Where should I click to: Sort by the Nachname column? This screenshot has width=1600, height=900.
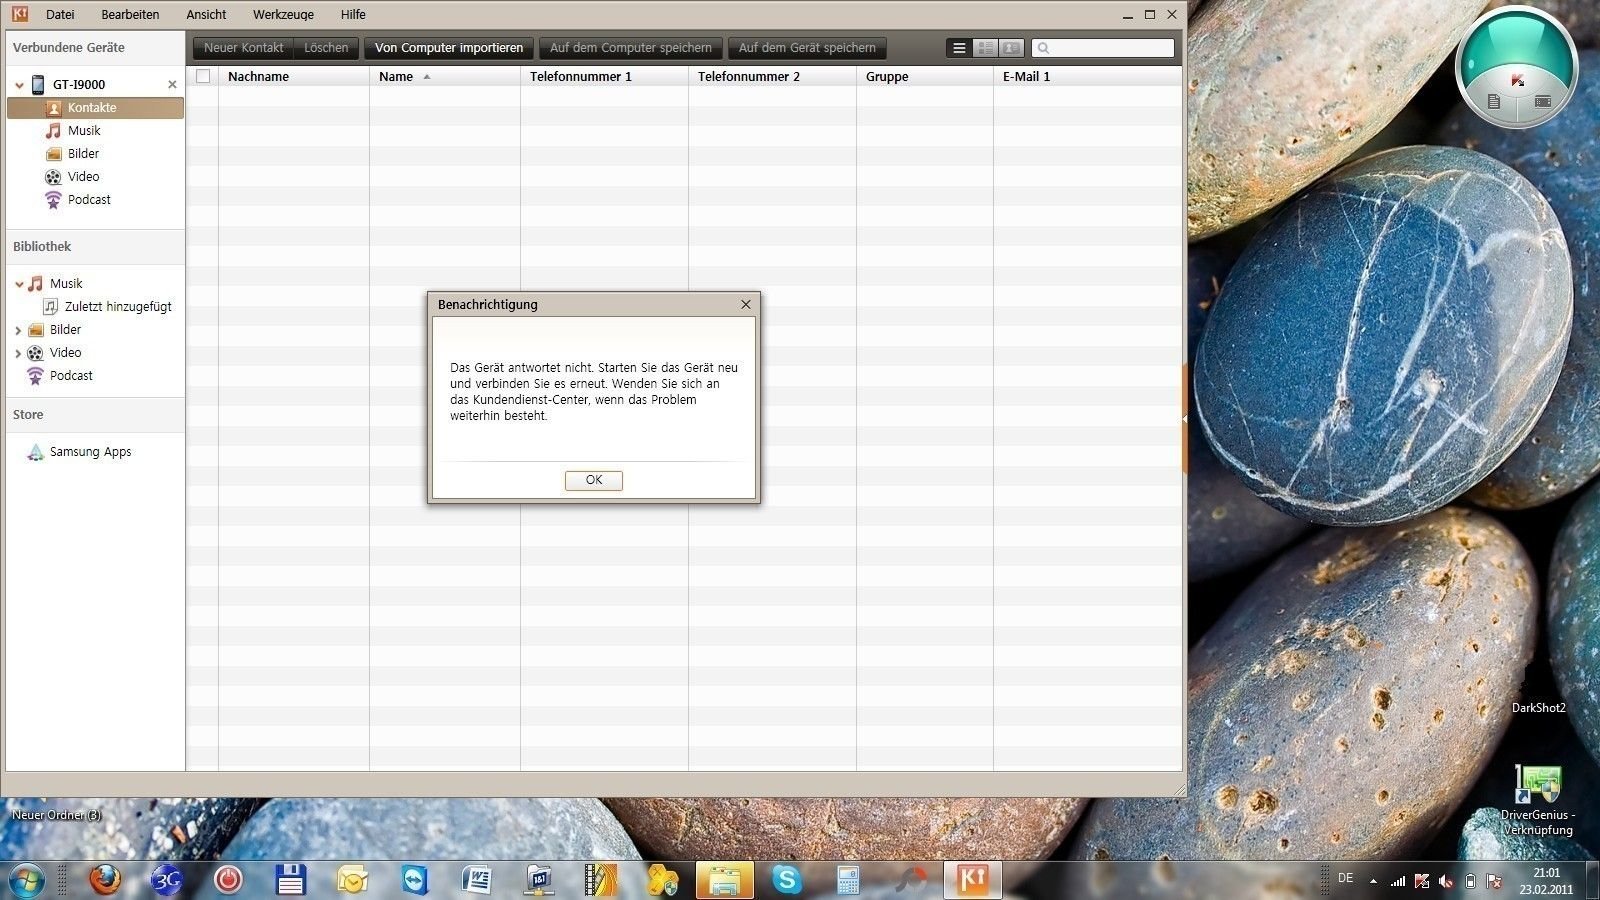click(x=258, y=76)
